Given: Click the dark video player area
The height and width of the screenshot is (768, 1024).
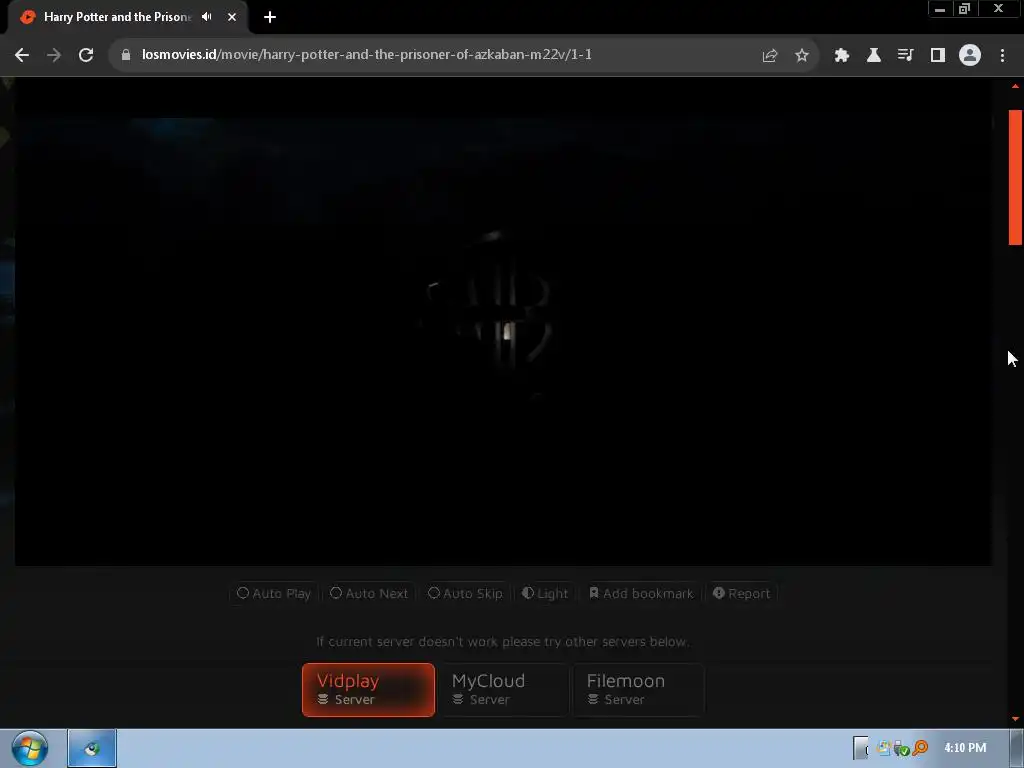Looking at the screenshot, I should coord(503,321).
